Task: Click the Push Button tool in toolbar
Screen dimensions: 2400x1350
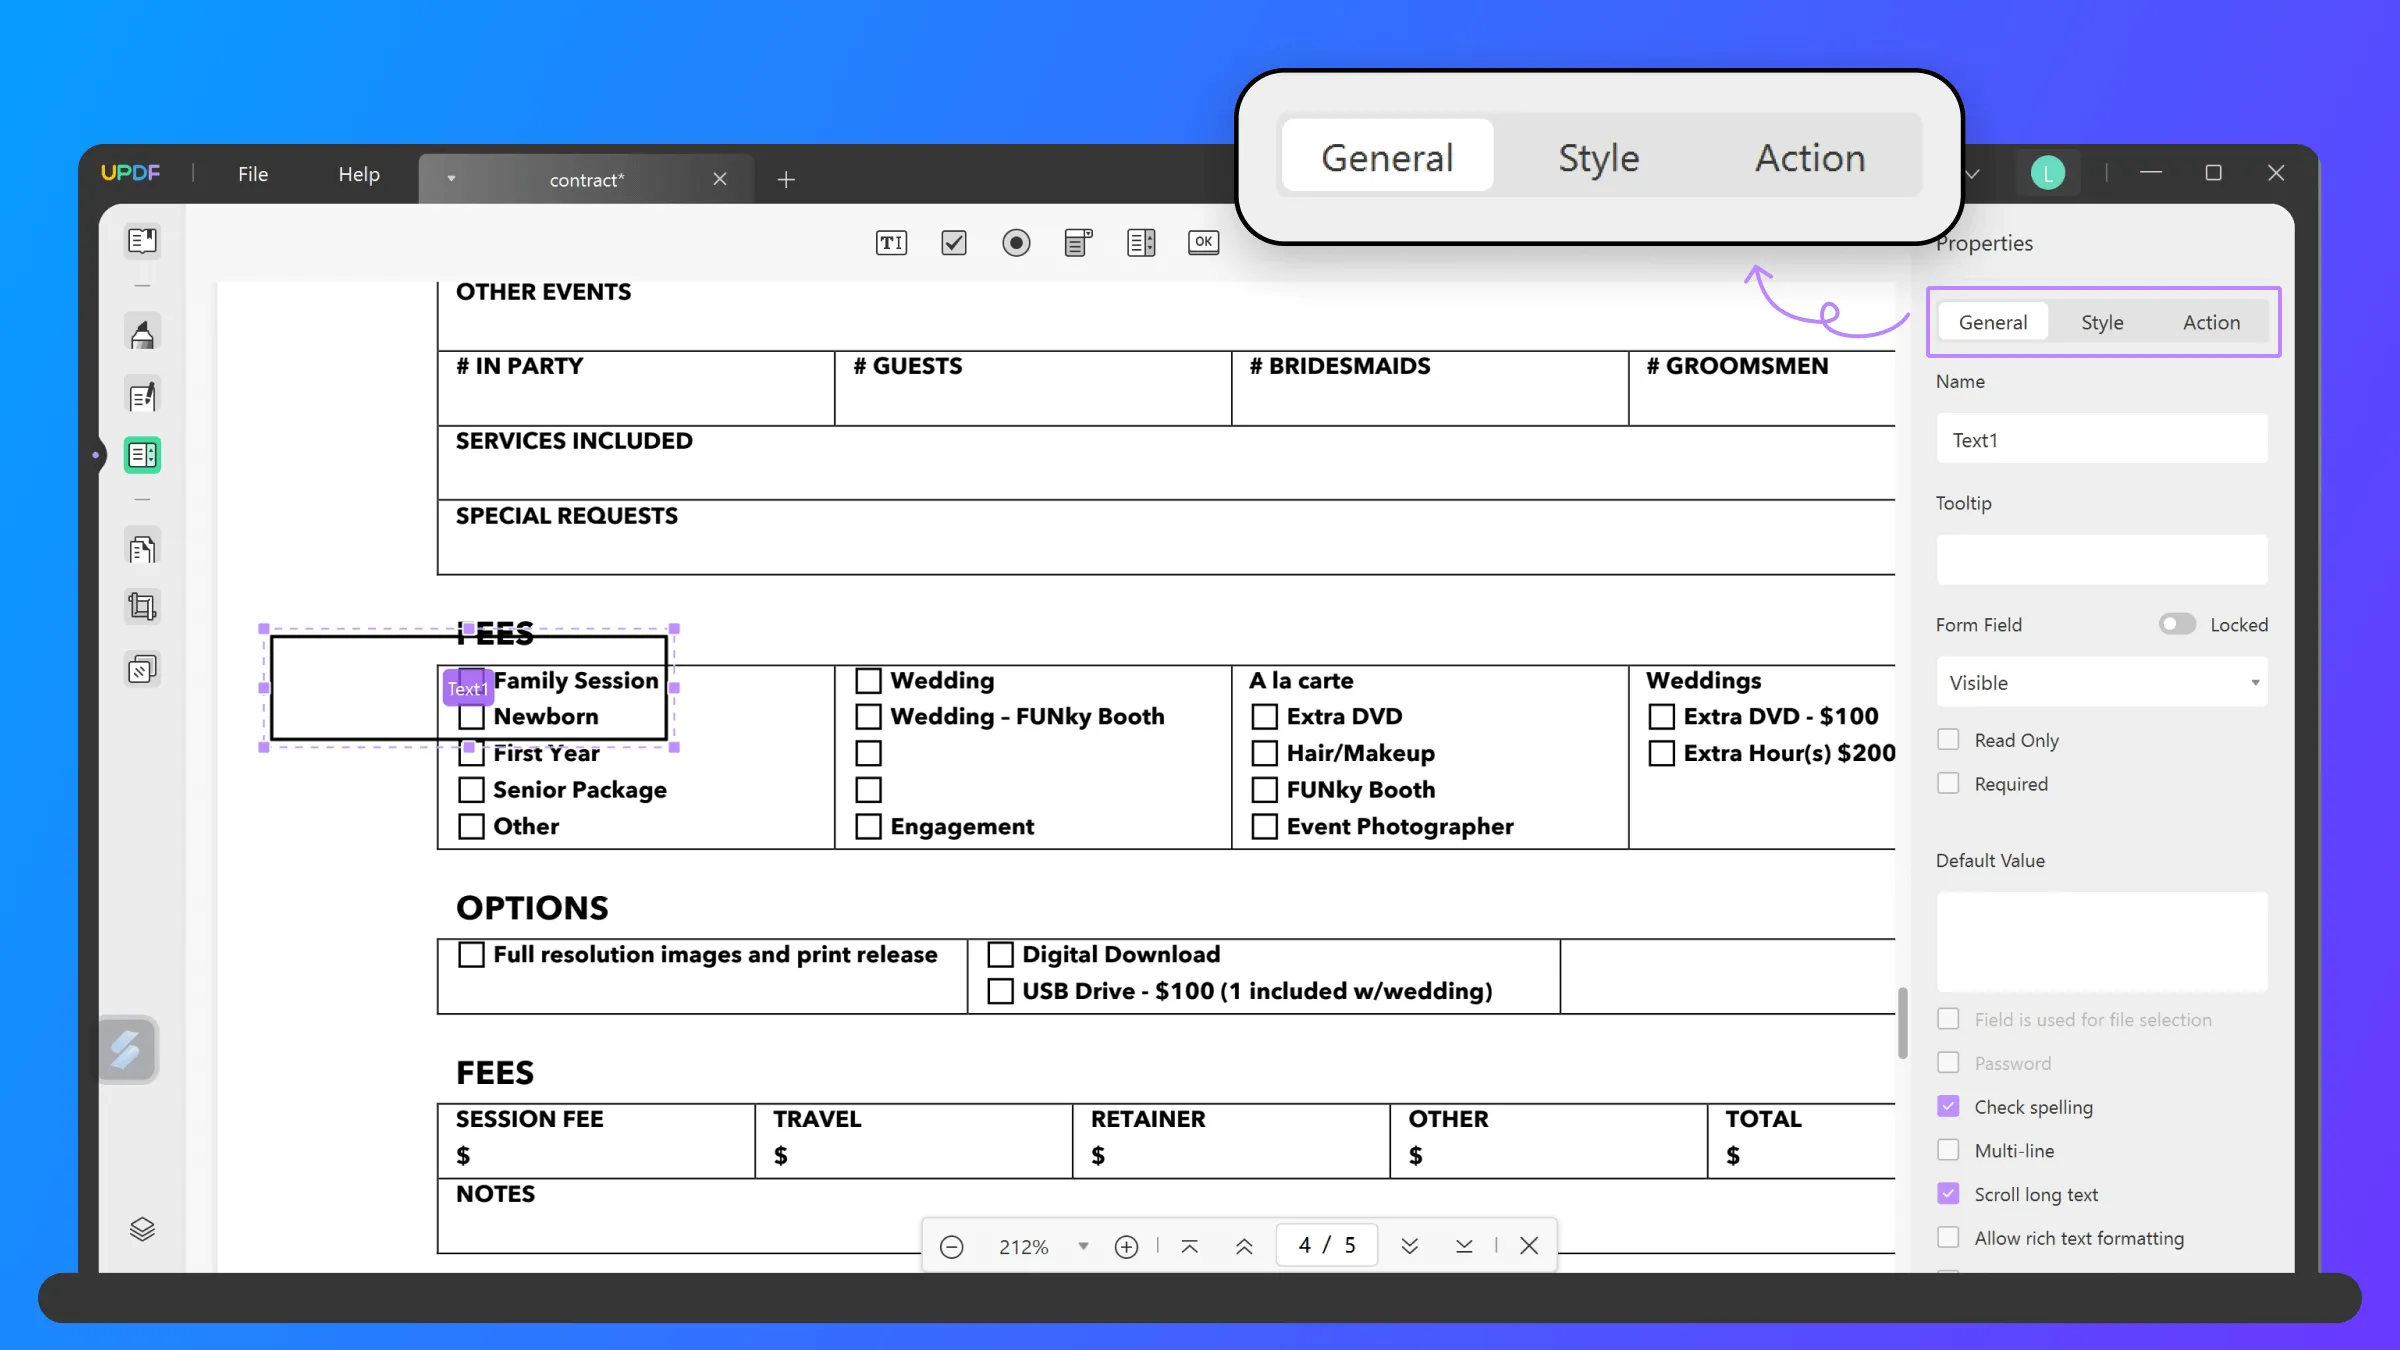Action: pyautogui.click(x=1203, y=242)
